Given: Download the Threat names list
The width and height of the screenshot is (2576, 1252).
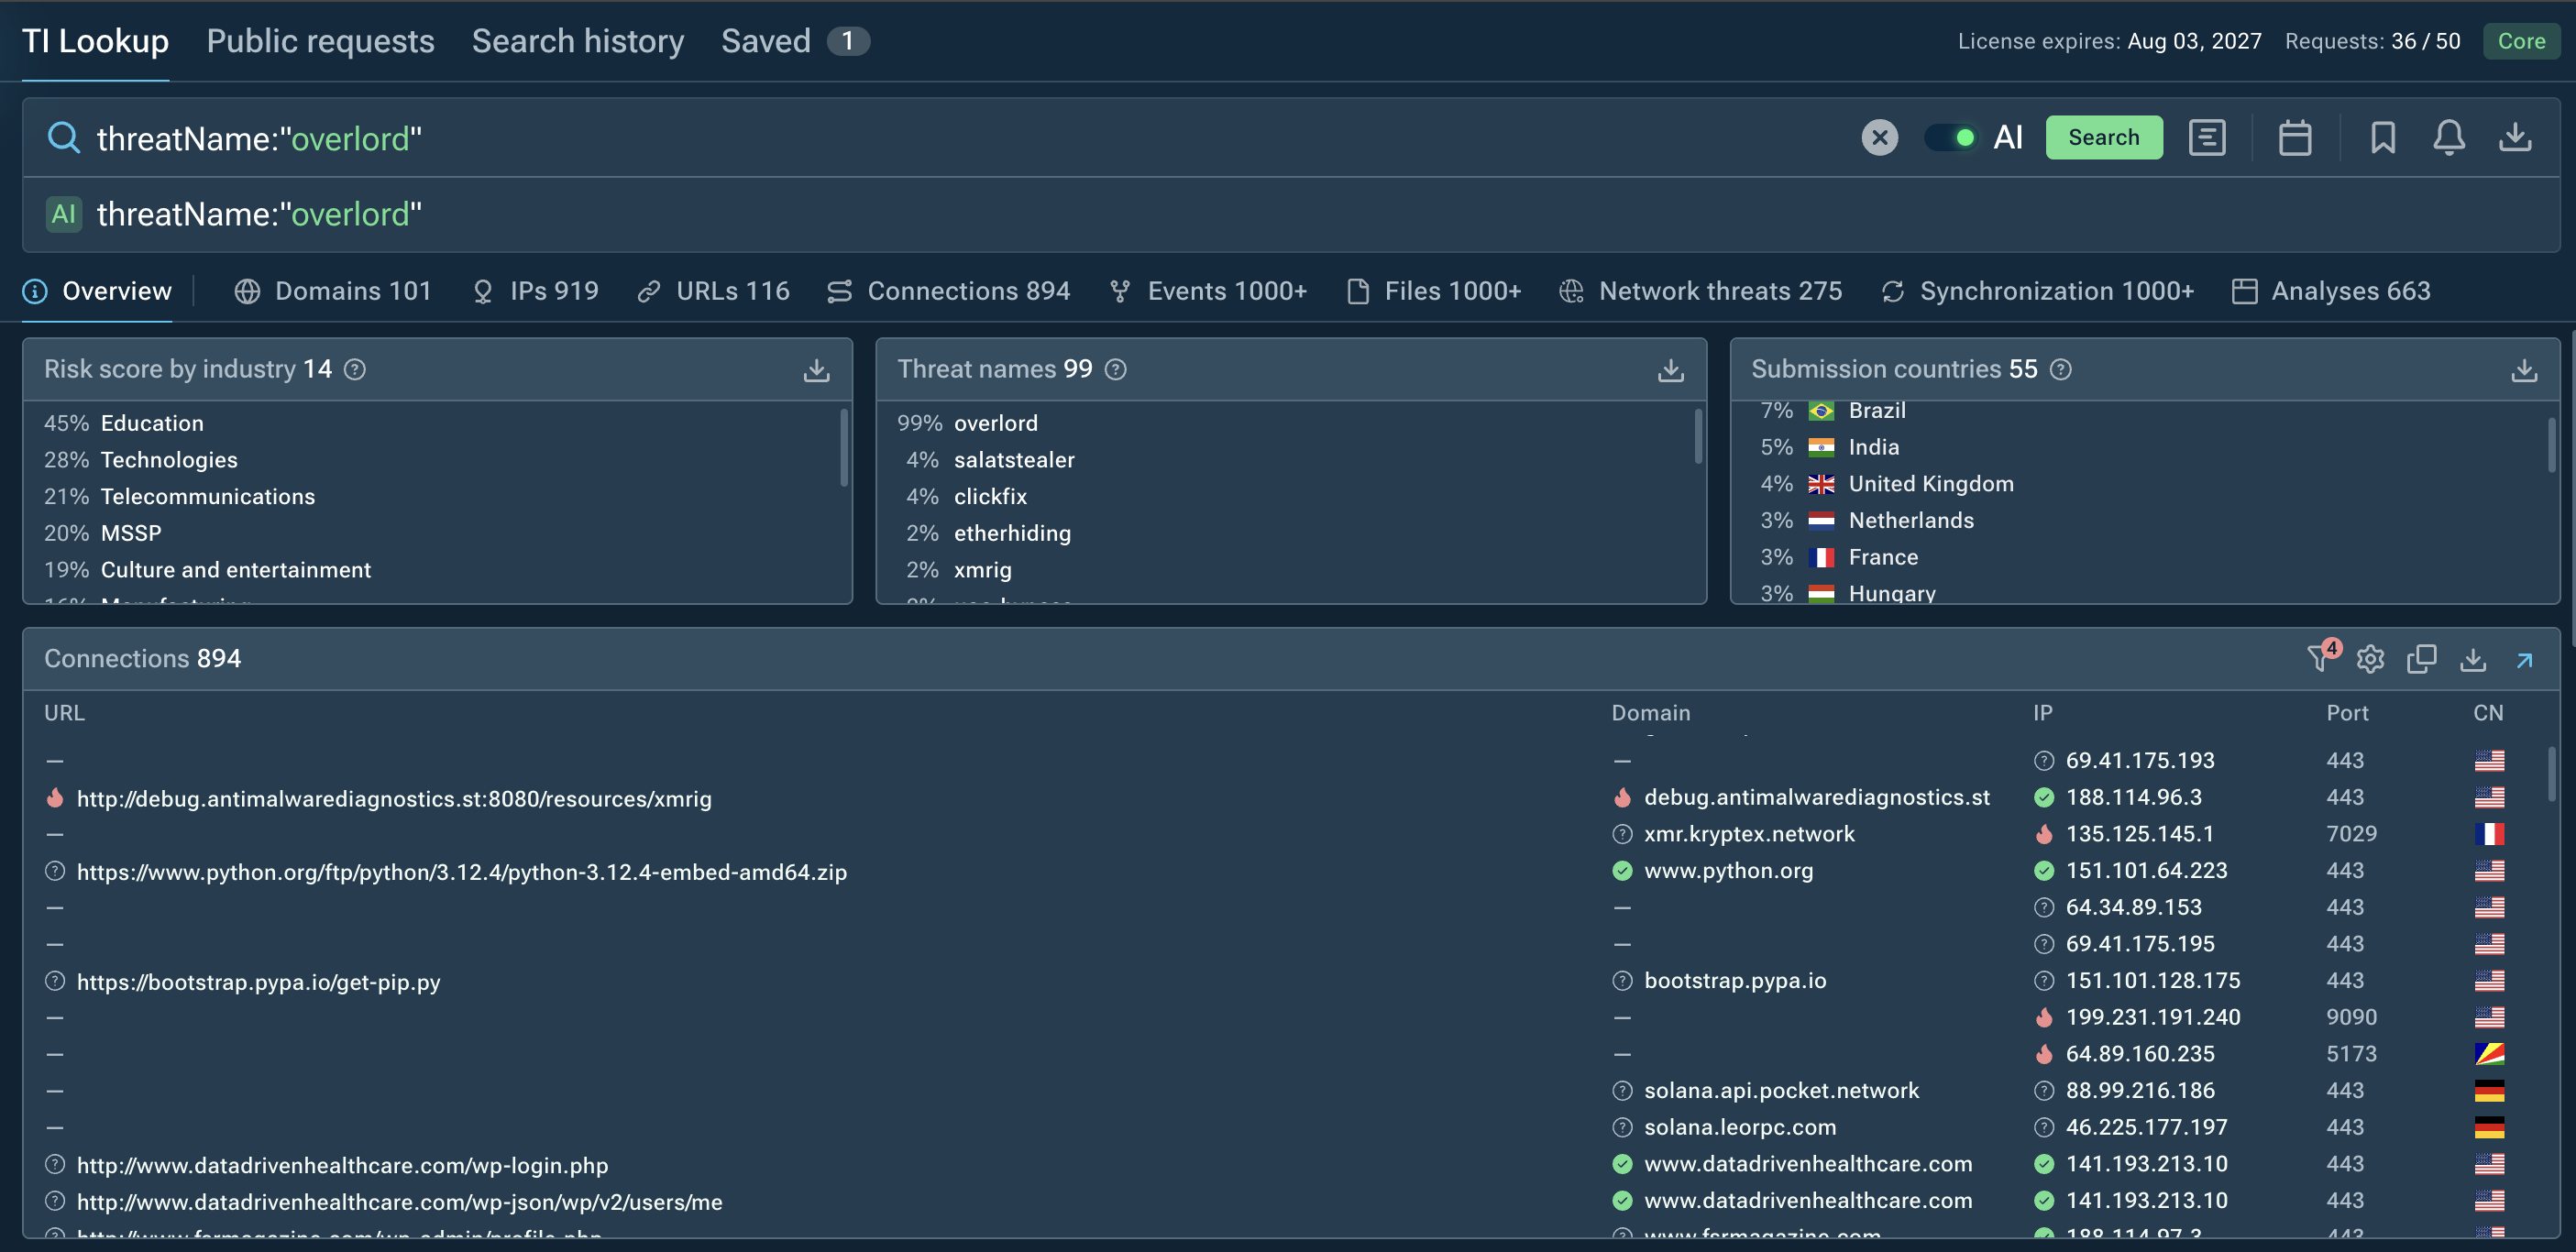Looking at the screenshot, I should click(x=1670, y=370).
